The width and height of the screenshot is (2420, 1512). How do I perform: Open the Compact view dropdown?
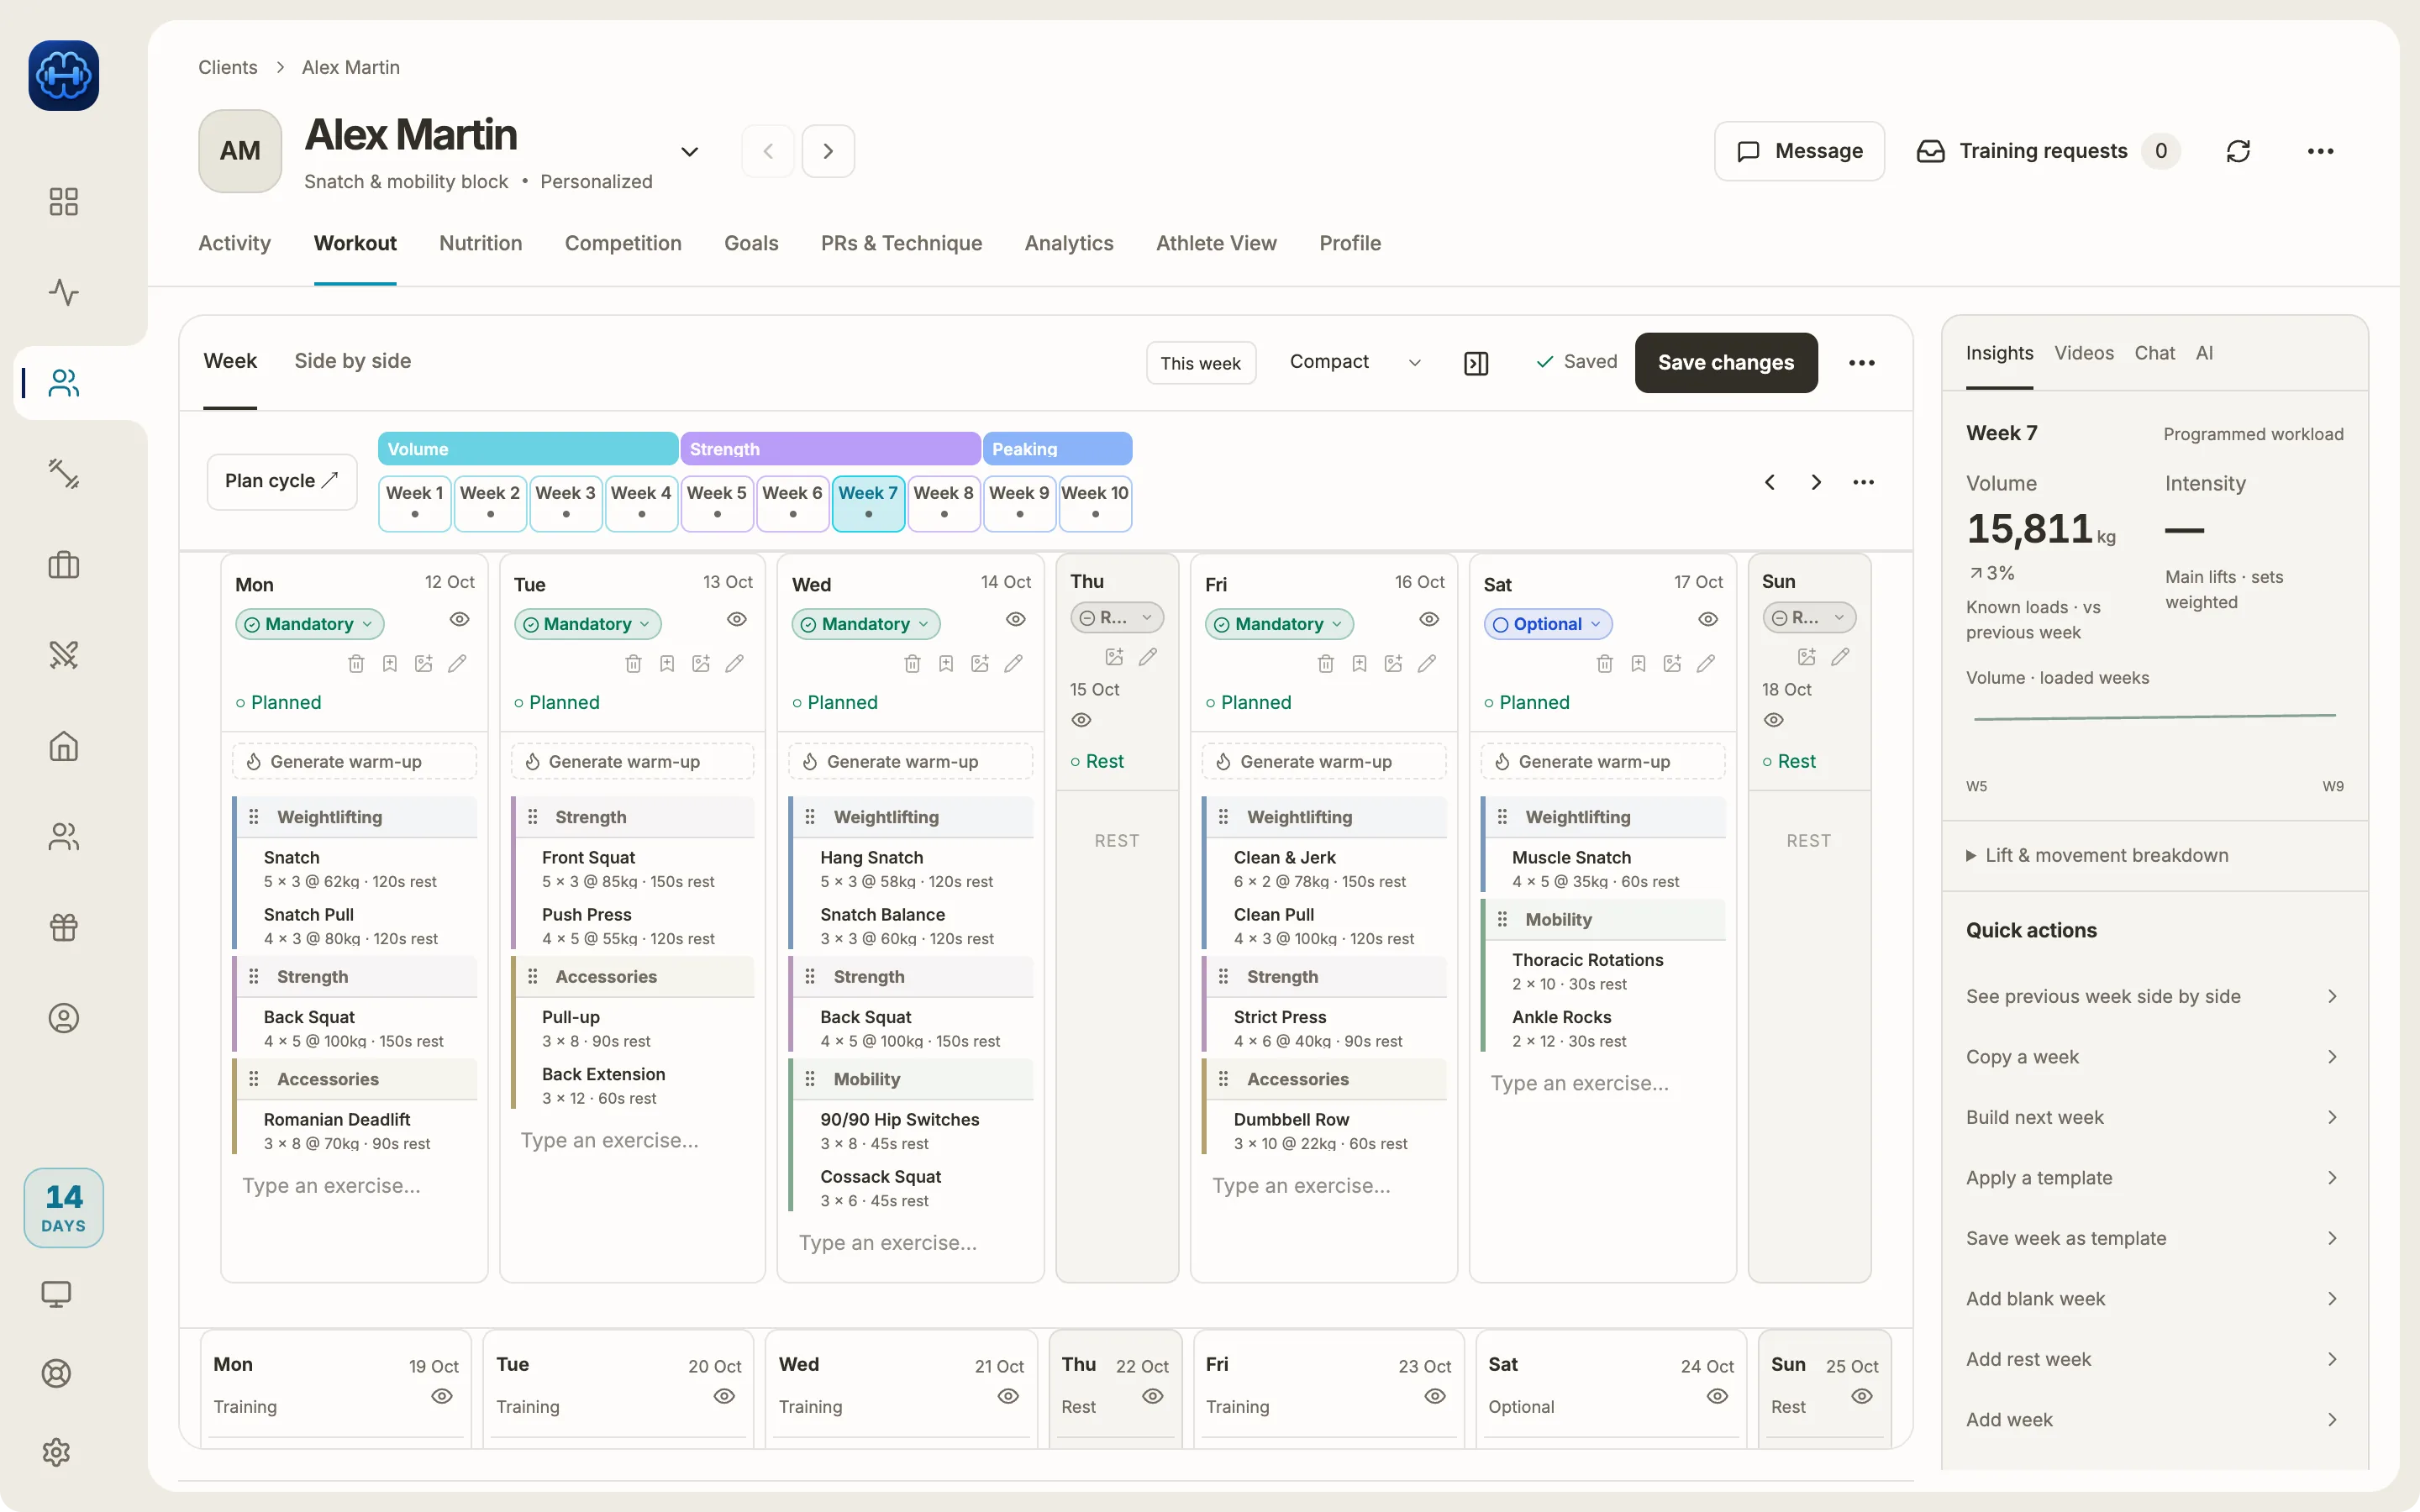tap(1354, 362)
